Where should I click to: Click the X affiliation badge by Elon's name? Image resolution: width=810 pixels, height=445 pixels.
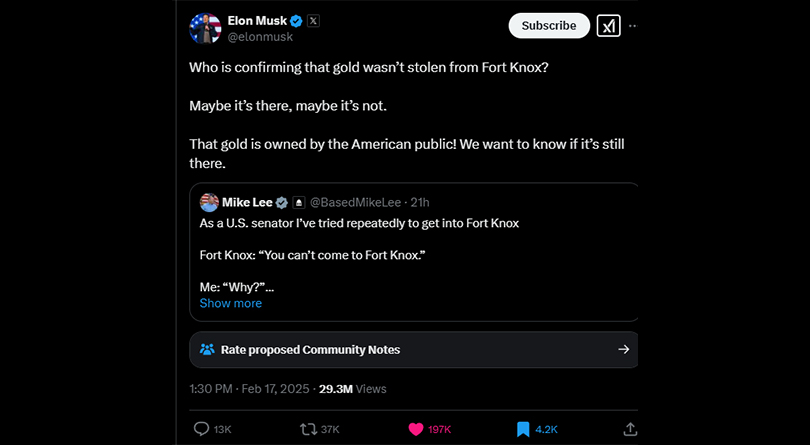click(313, 20)
